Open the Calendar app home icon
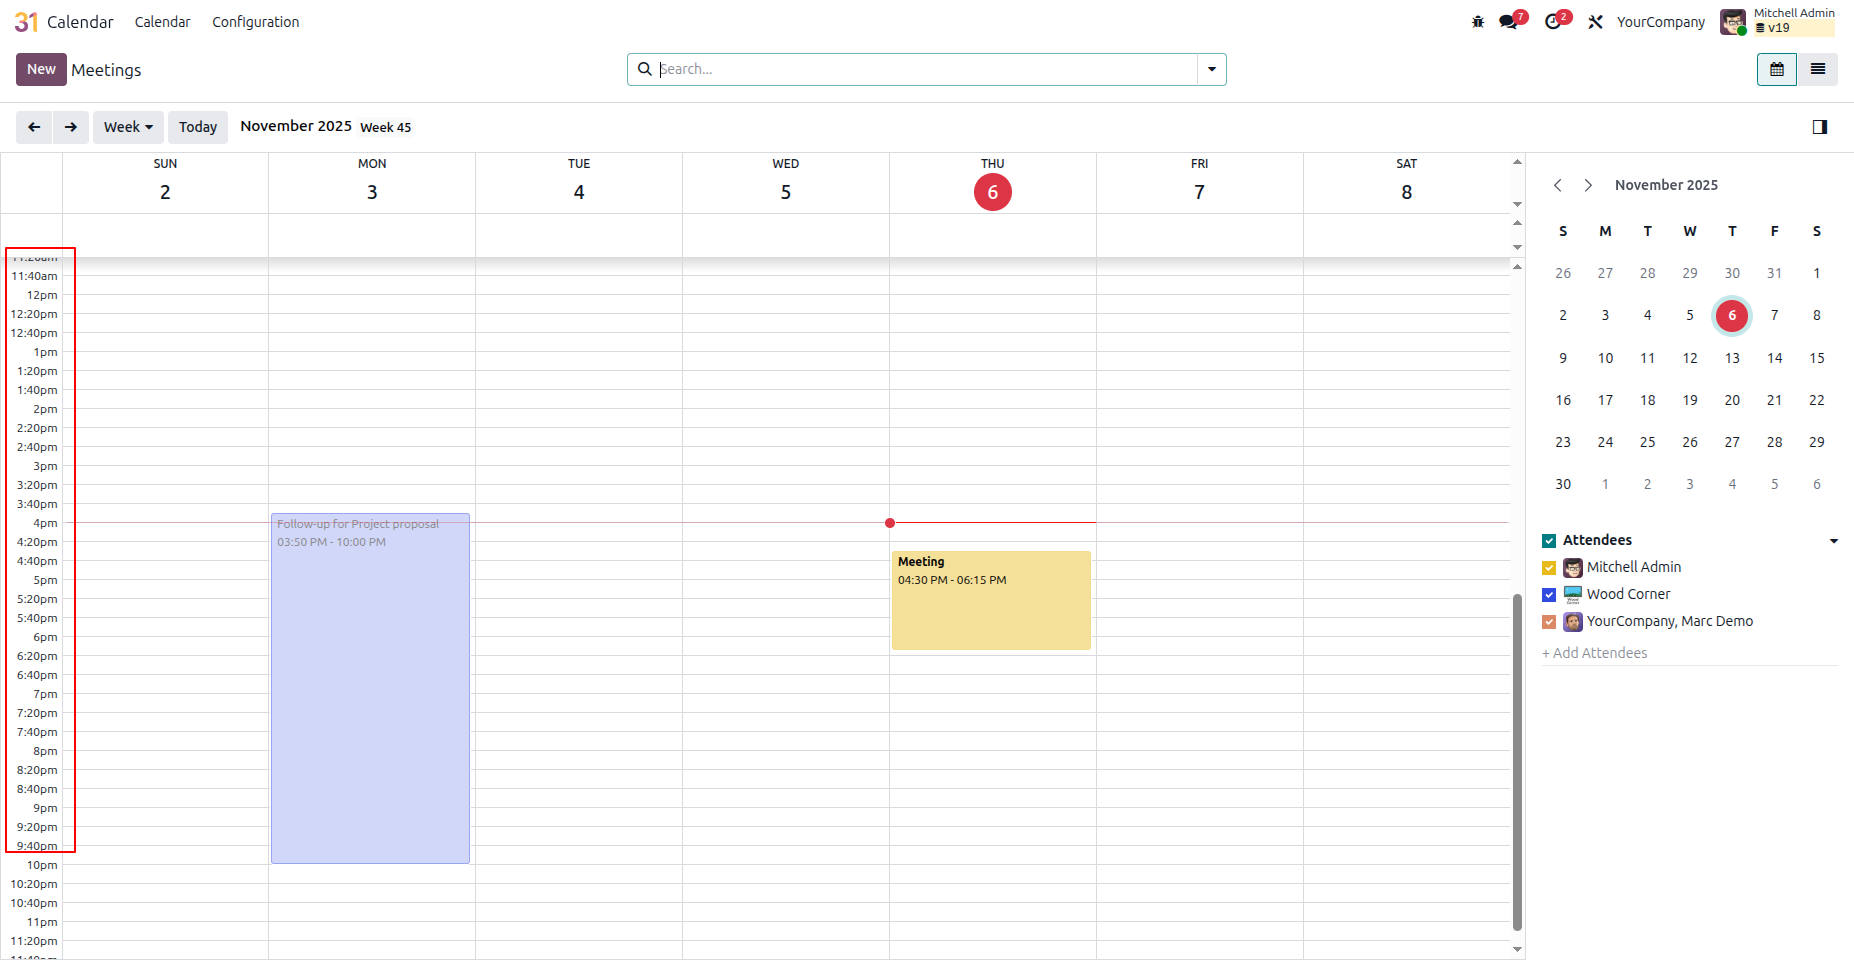Screen dimensions: 1854x960 click(26, 22)
